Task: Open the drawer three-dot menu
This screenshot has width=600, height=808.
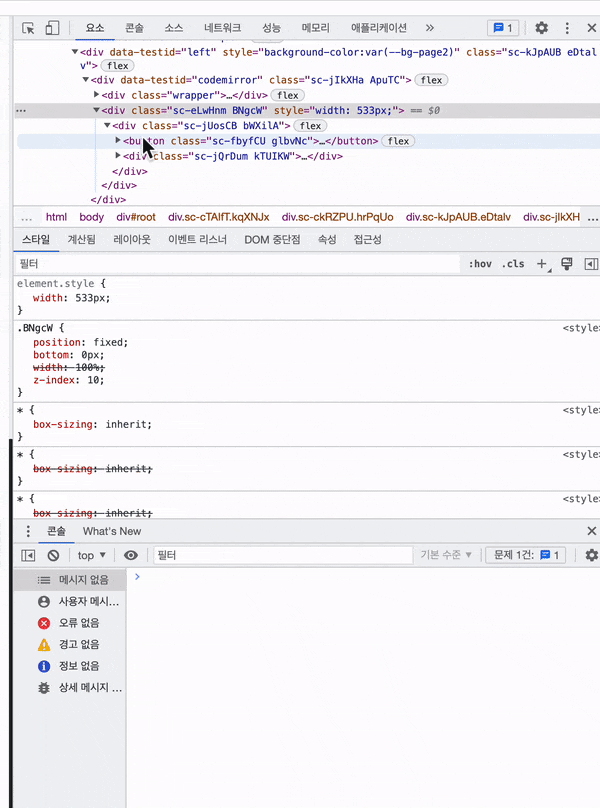Action: click(x=28, y=531)
